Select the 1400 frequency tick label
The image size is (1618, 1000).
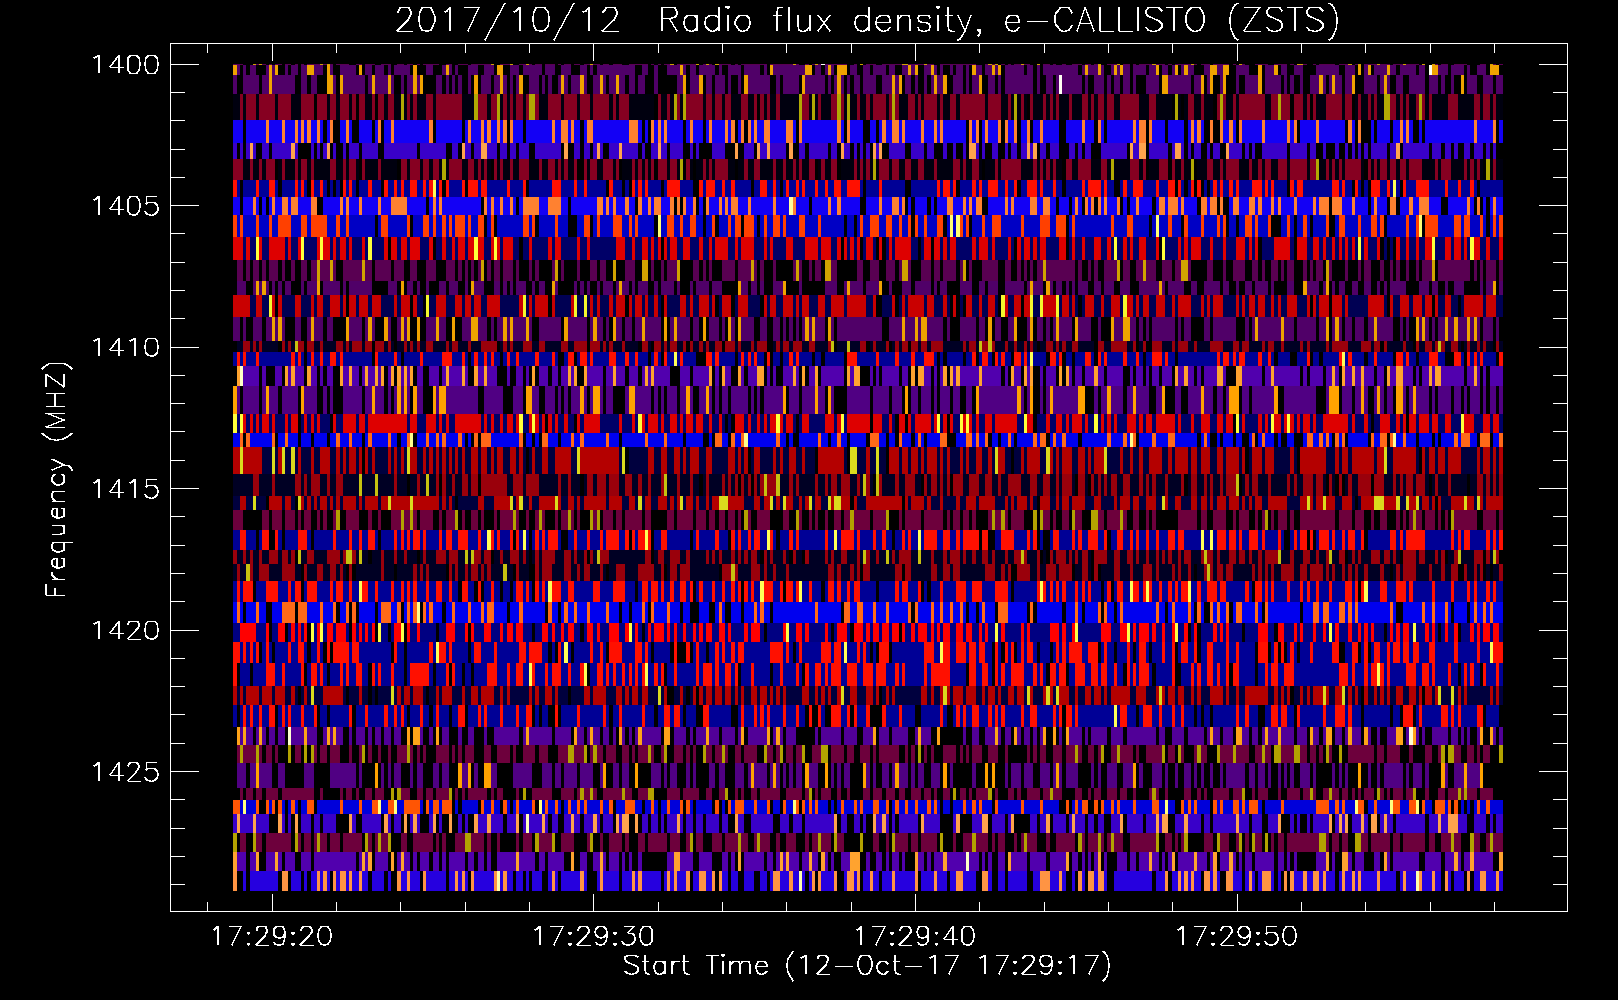click(x=126, y=65)
